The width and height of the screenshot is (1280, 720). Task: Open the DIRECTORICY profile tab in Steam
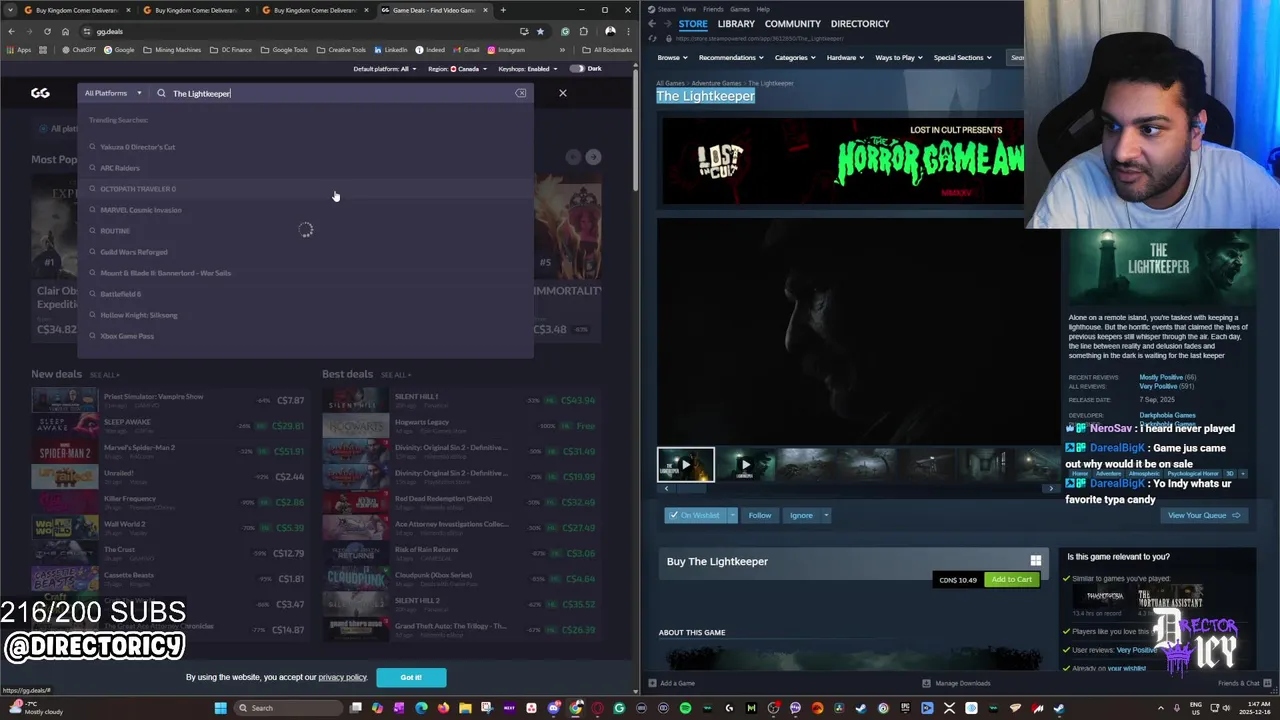coord(860,24)
